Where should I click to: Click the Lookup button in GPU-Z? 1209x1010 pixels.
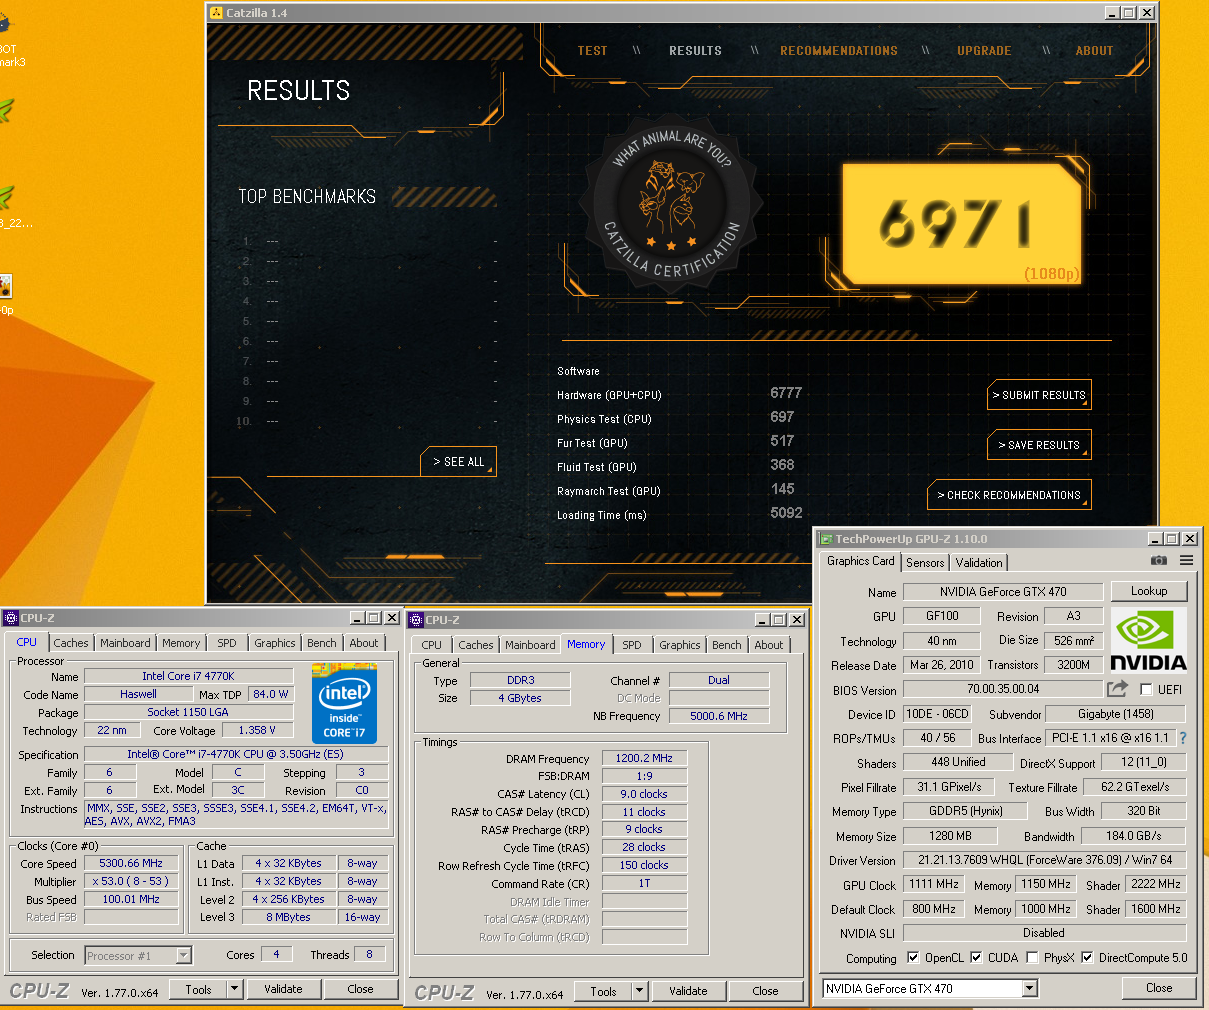click(x=1149, y=591)
